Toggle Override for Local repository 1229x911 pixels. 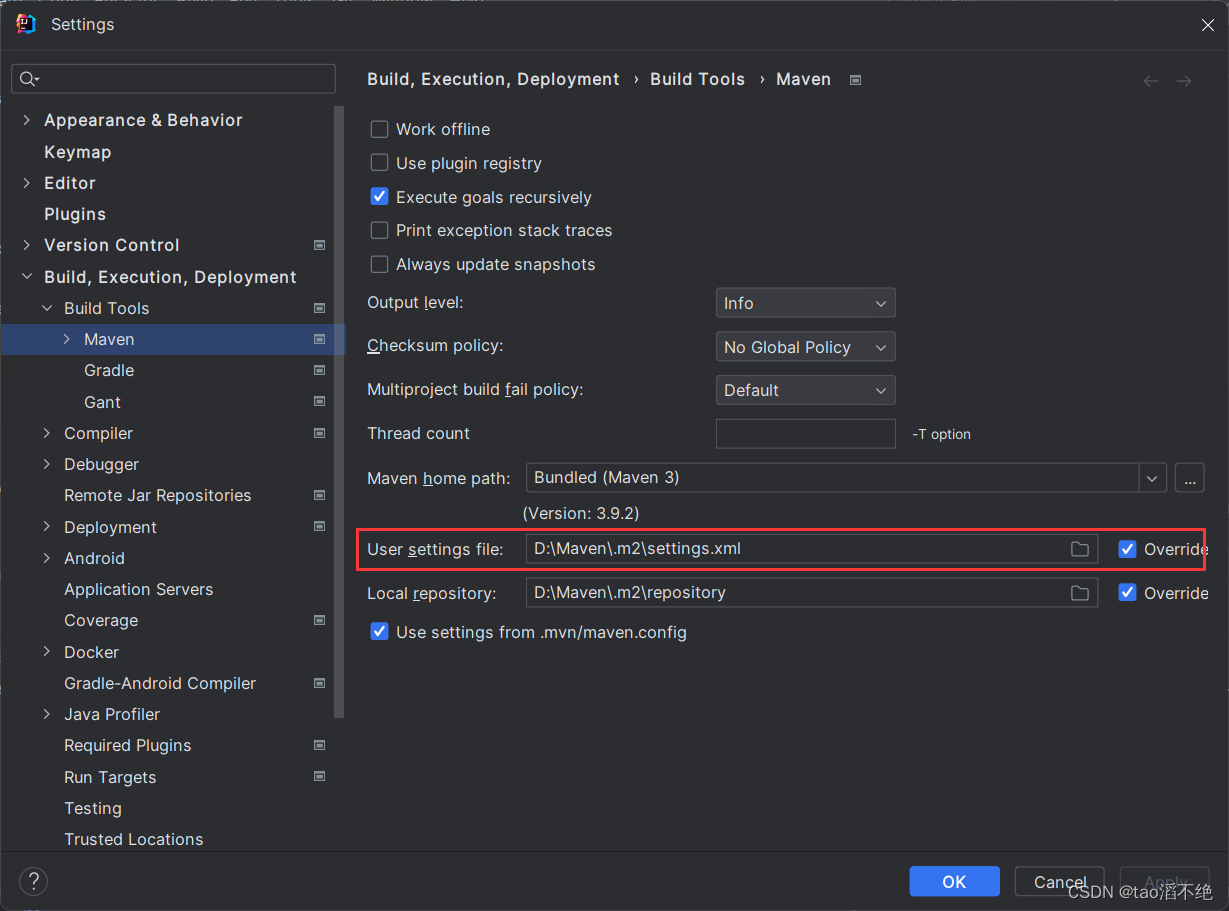point(1127,593)
